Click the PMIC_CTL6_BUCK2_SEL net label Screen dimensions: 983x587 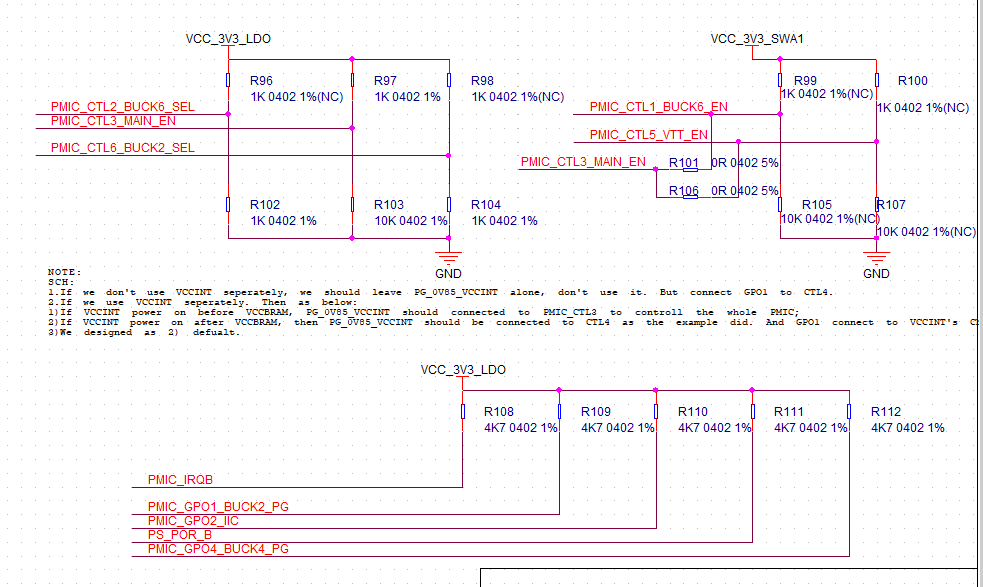point(122,148)
